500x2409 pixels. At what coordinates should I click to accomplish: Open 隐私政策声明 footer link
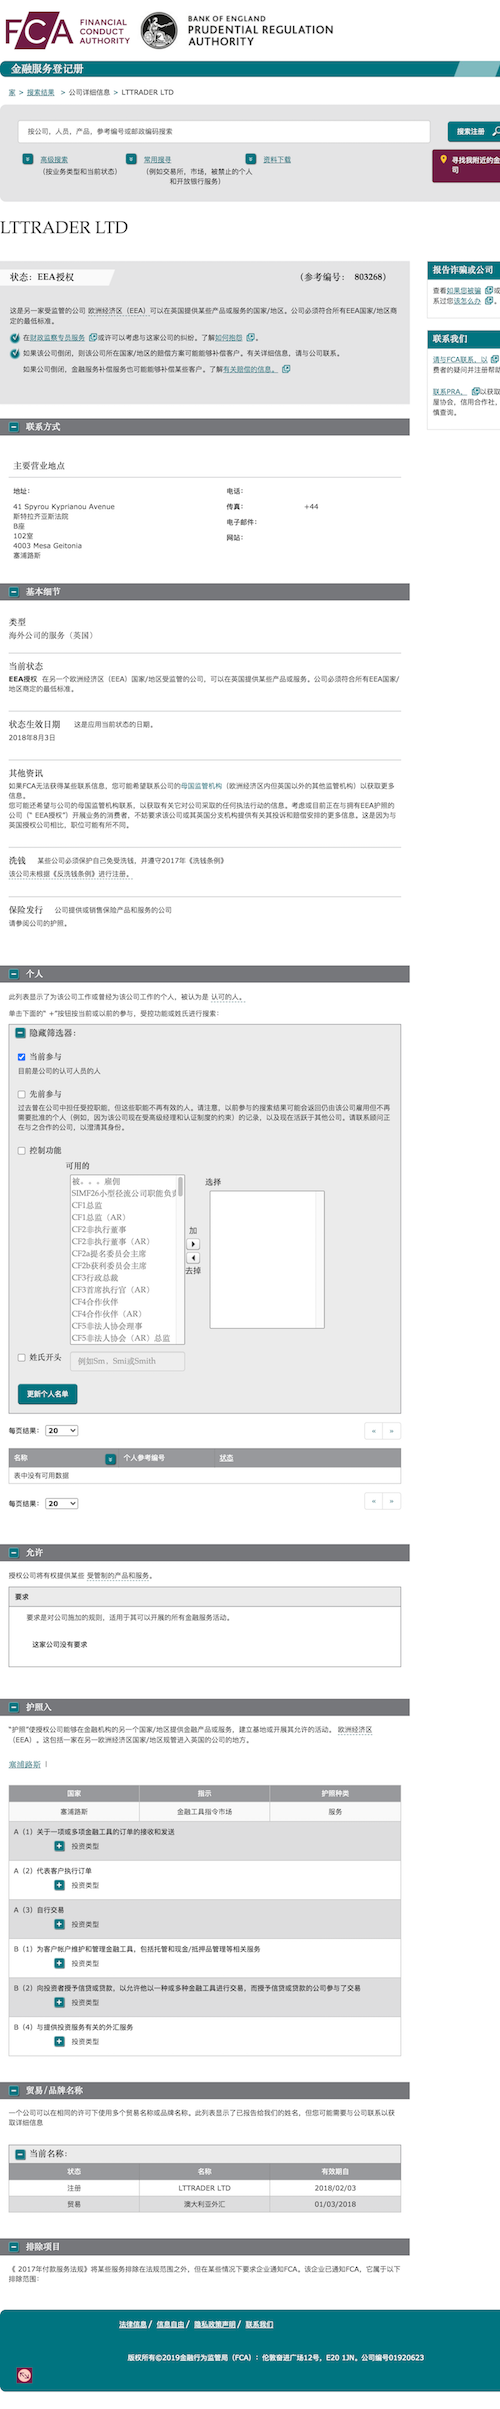[215, 2324]
